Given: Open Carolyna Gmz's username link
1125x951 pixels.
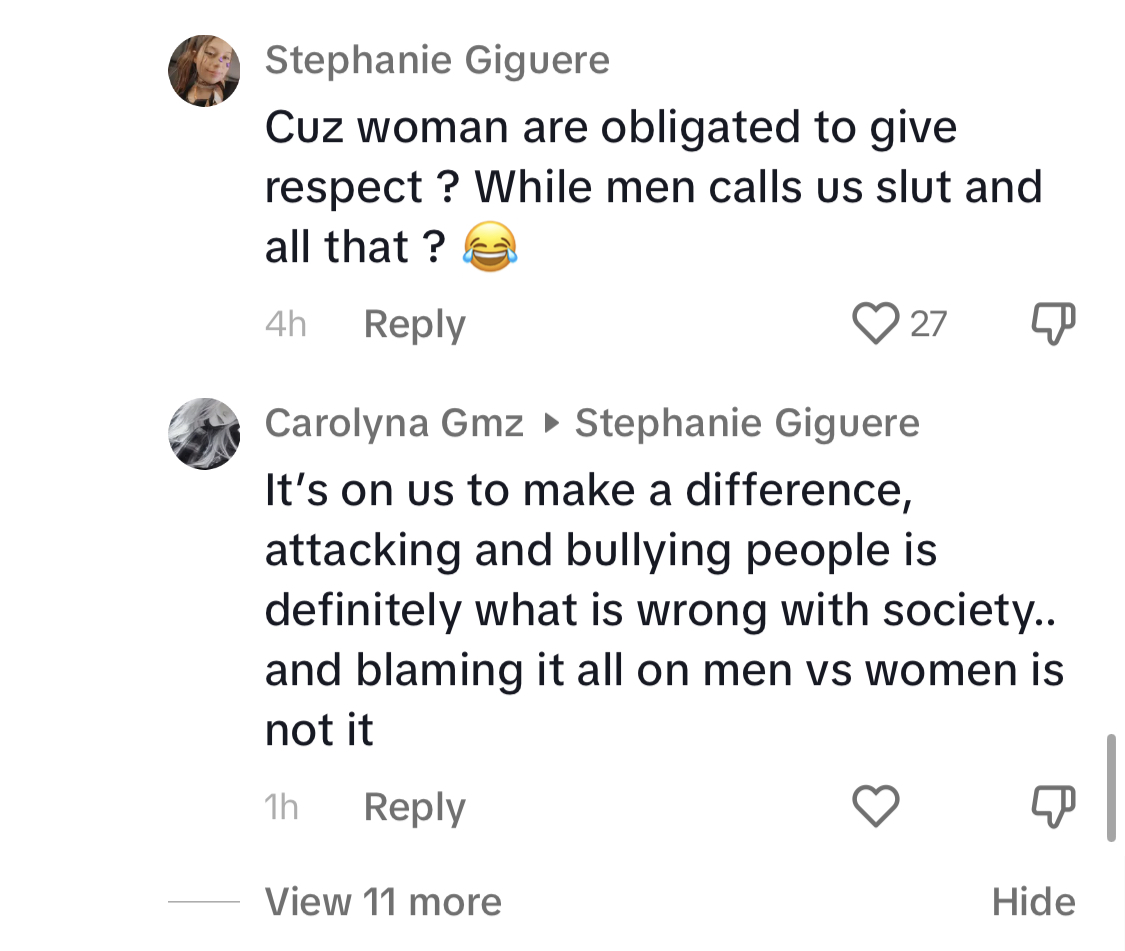Looking at the screenshot, I should (x=394, y=423).
